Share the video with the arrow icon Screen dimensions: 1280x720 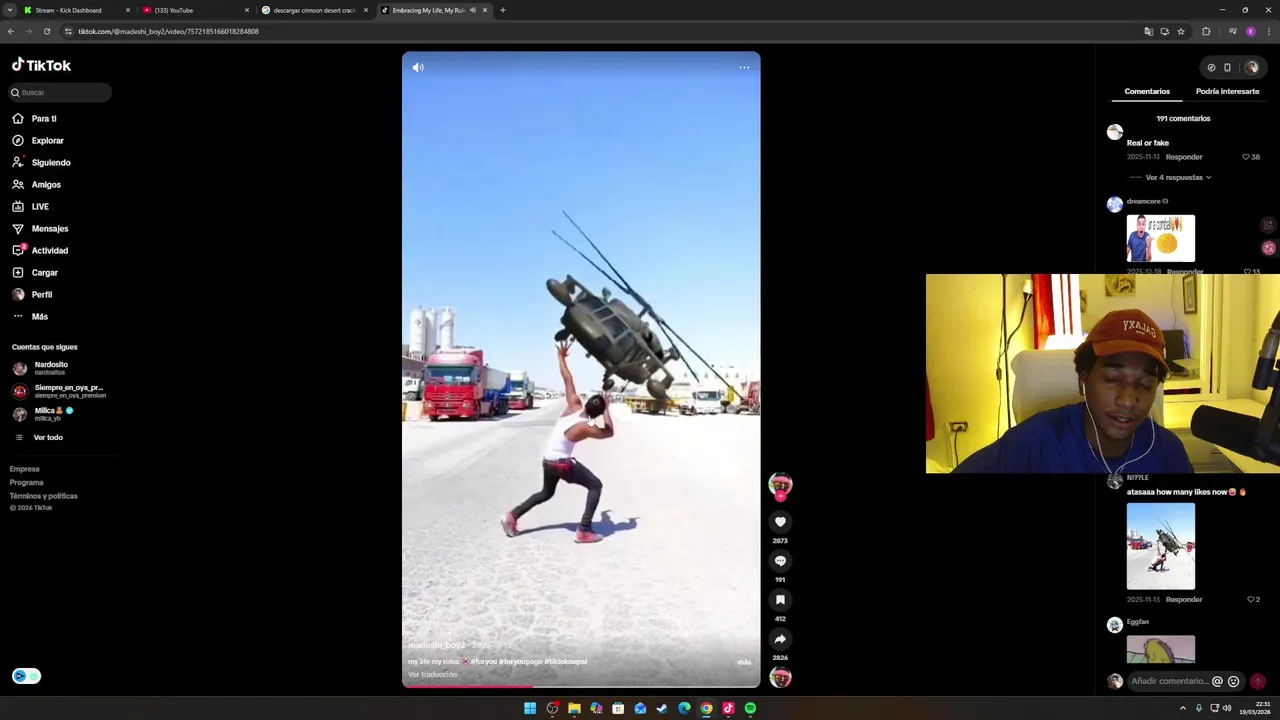tap(780, 639)
